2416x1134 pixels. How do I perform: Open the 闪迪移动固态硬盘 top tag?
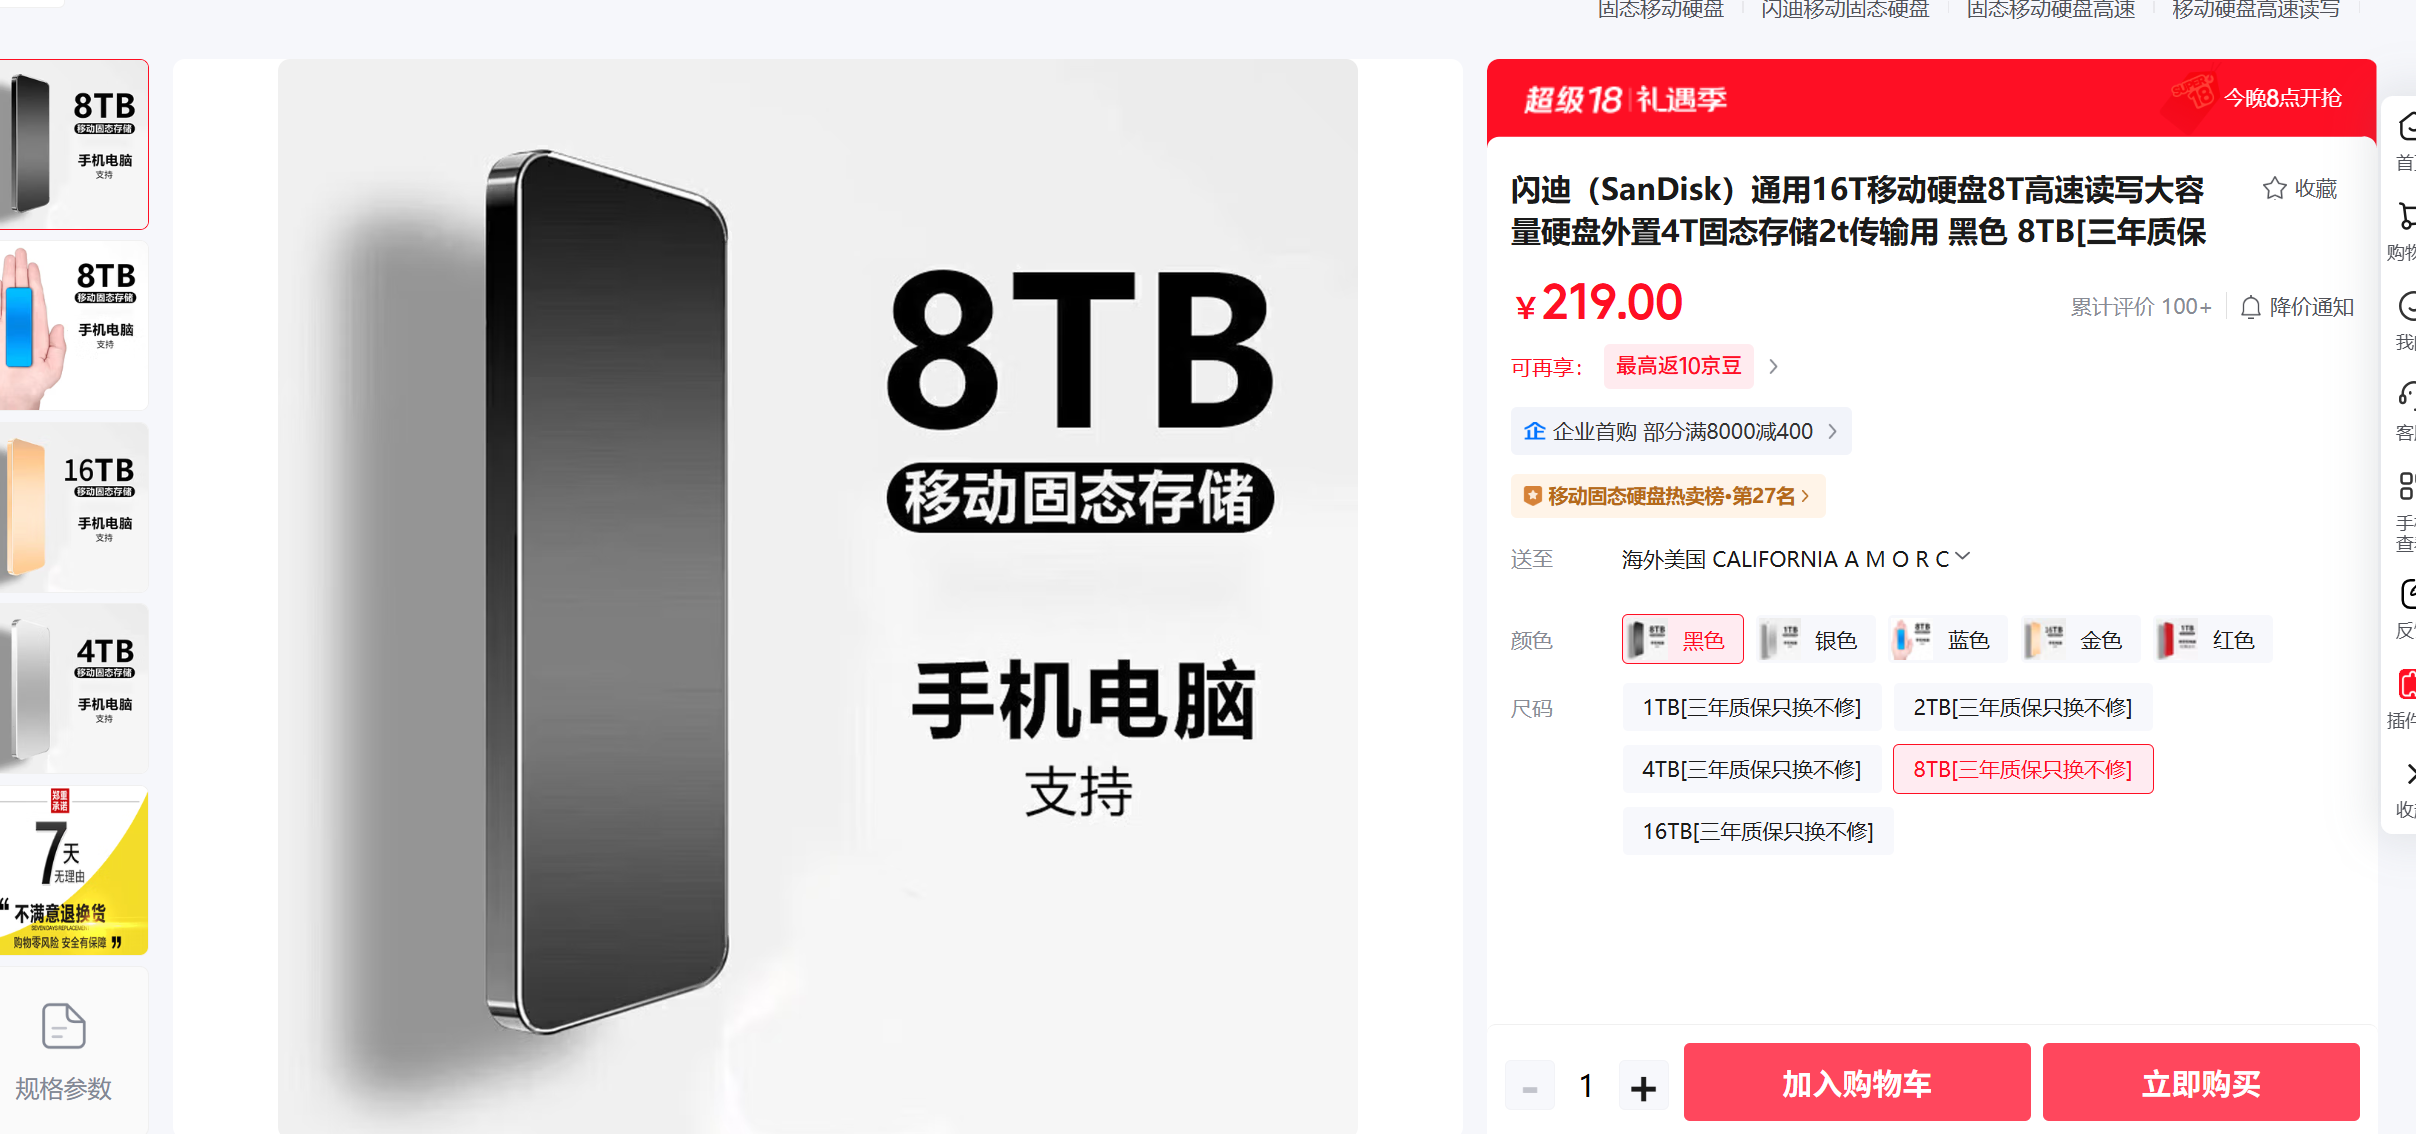1845,10
